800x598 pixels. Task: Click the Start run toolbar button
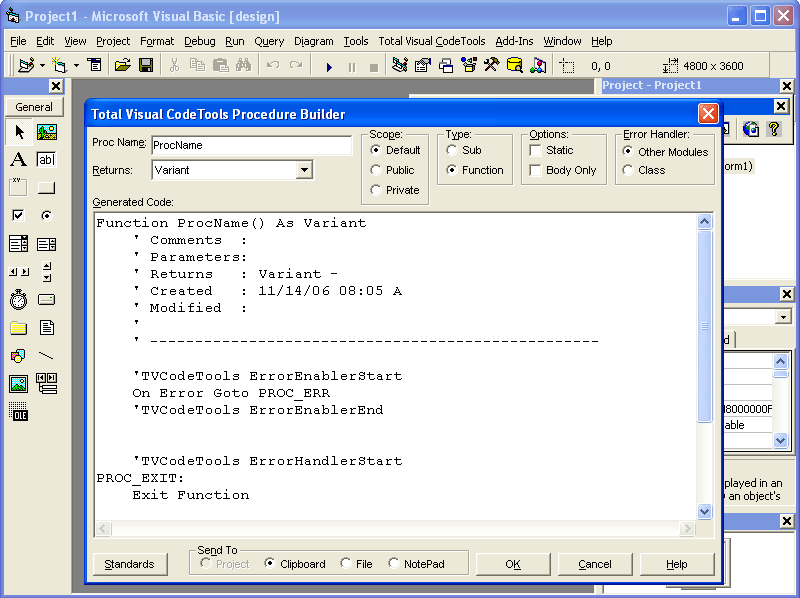click(x=329, y=67)
